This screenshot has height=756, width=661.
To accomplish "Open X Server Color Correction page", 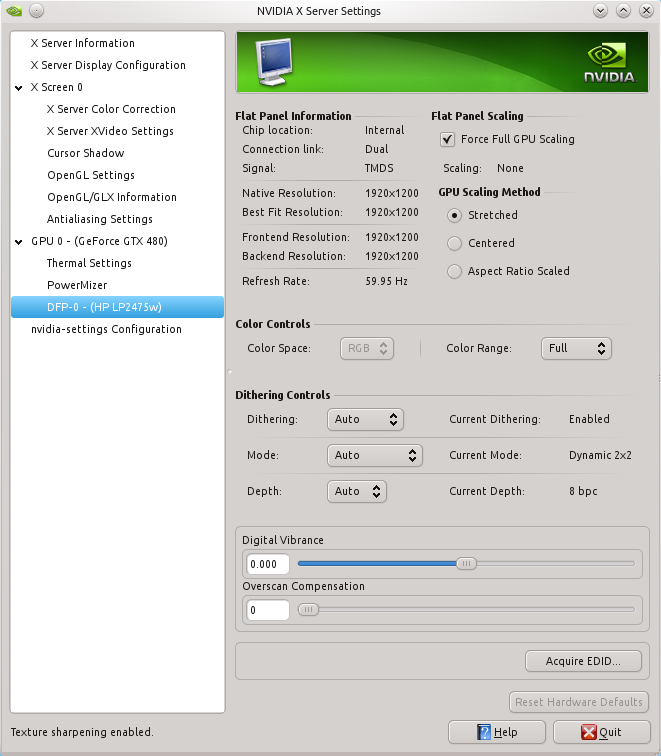I will (x=111, y=109).
